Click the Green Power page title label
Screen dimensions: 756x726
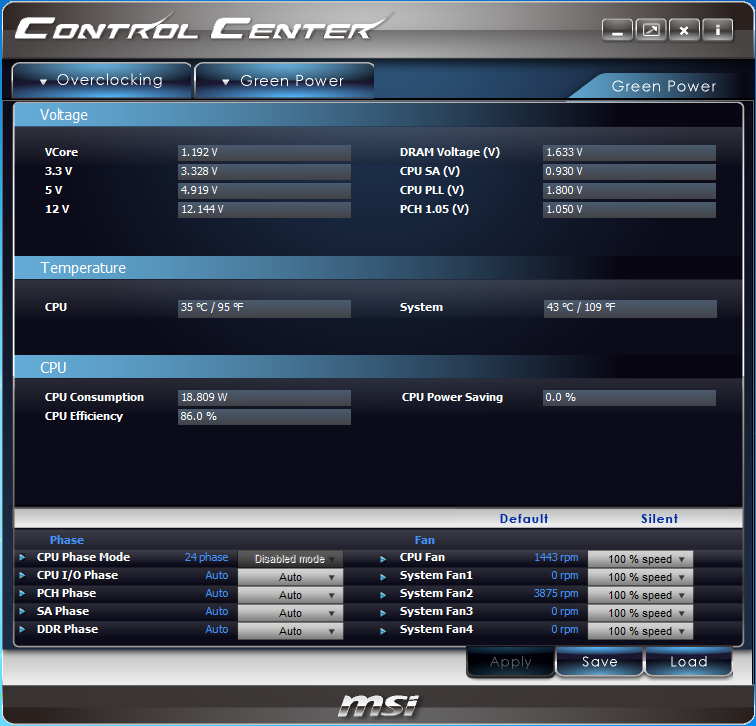[x=664, y=86]
